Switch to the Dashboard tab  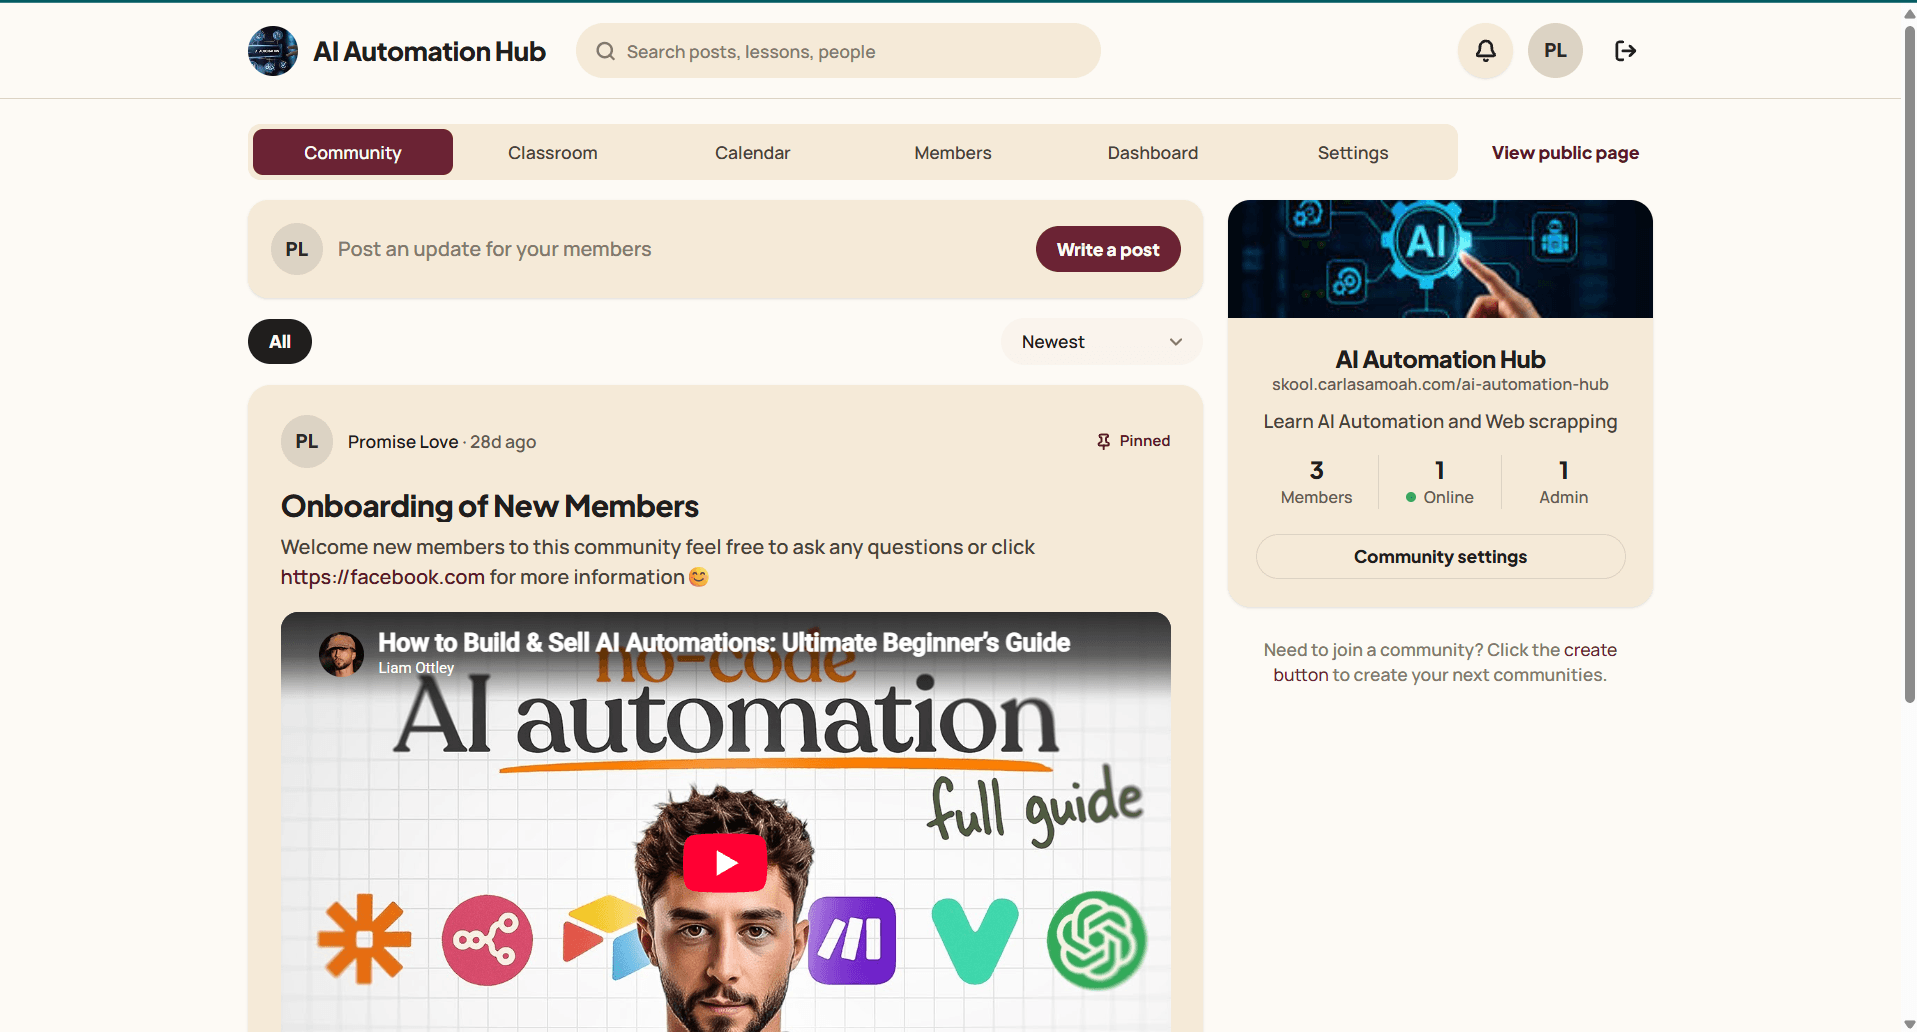tap(1153, 152)
